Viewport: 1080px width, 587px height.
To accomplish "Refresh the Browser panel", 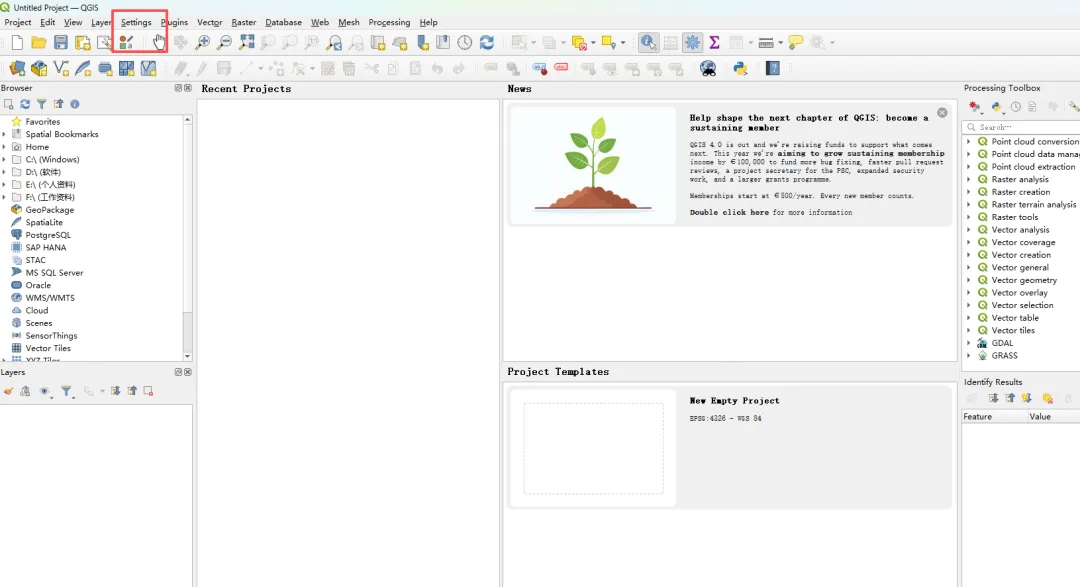I will (x=25, y=104).
